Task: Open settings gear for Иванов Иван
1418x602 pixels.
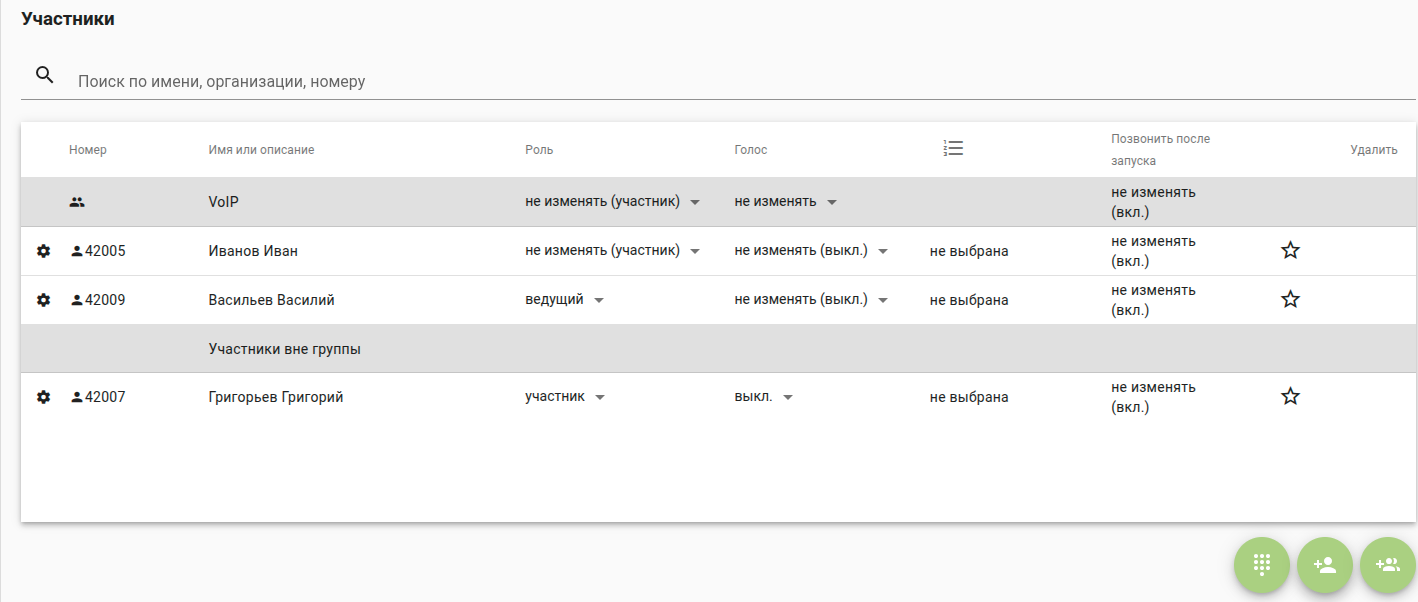Action: (43, 251)
